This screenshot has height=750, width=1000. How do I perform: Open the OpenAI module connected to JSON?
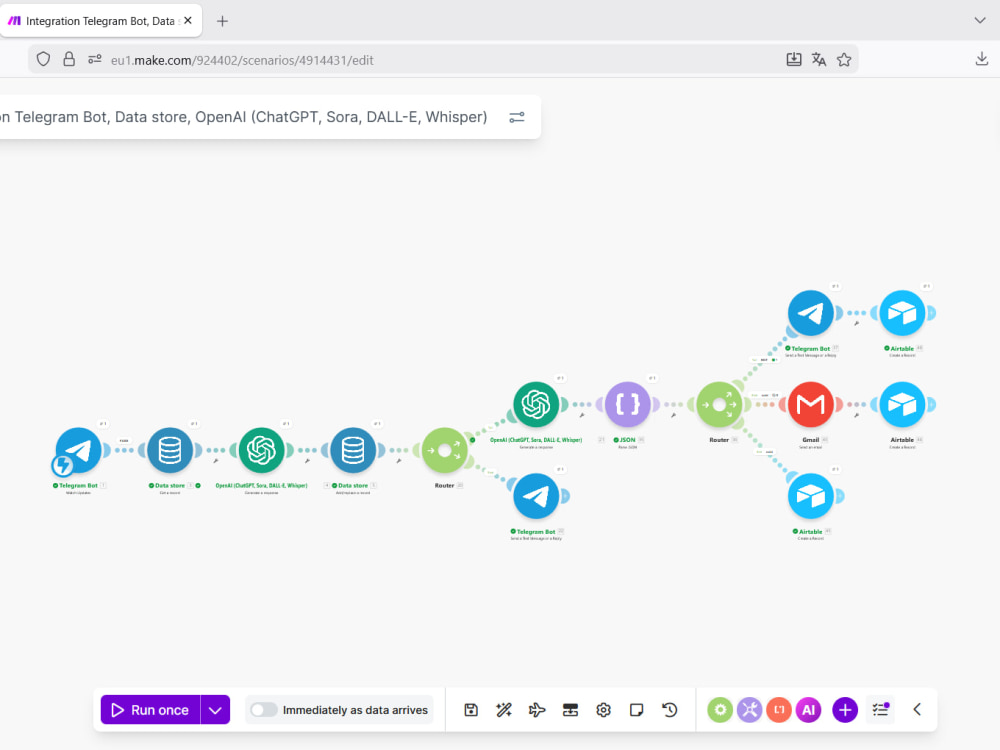[536, 404]
